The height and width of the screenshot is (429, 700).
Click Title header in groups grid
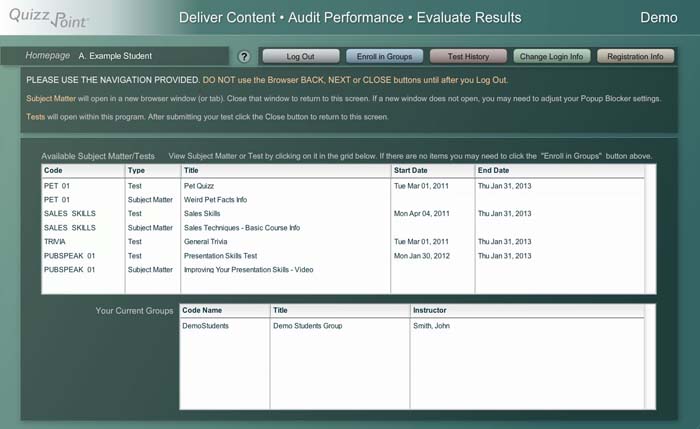click(x=340, y=310)
